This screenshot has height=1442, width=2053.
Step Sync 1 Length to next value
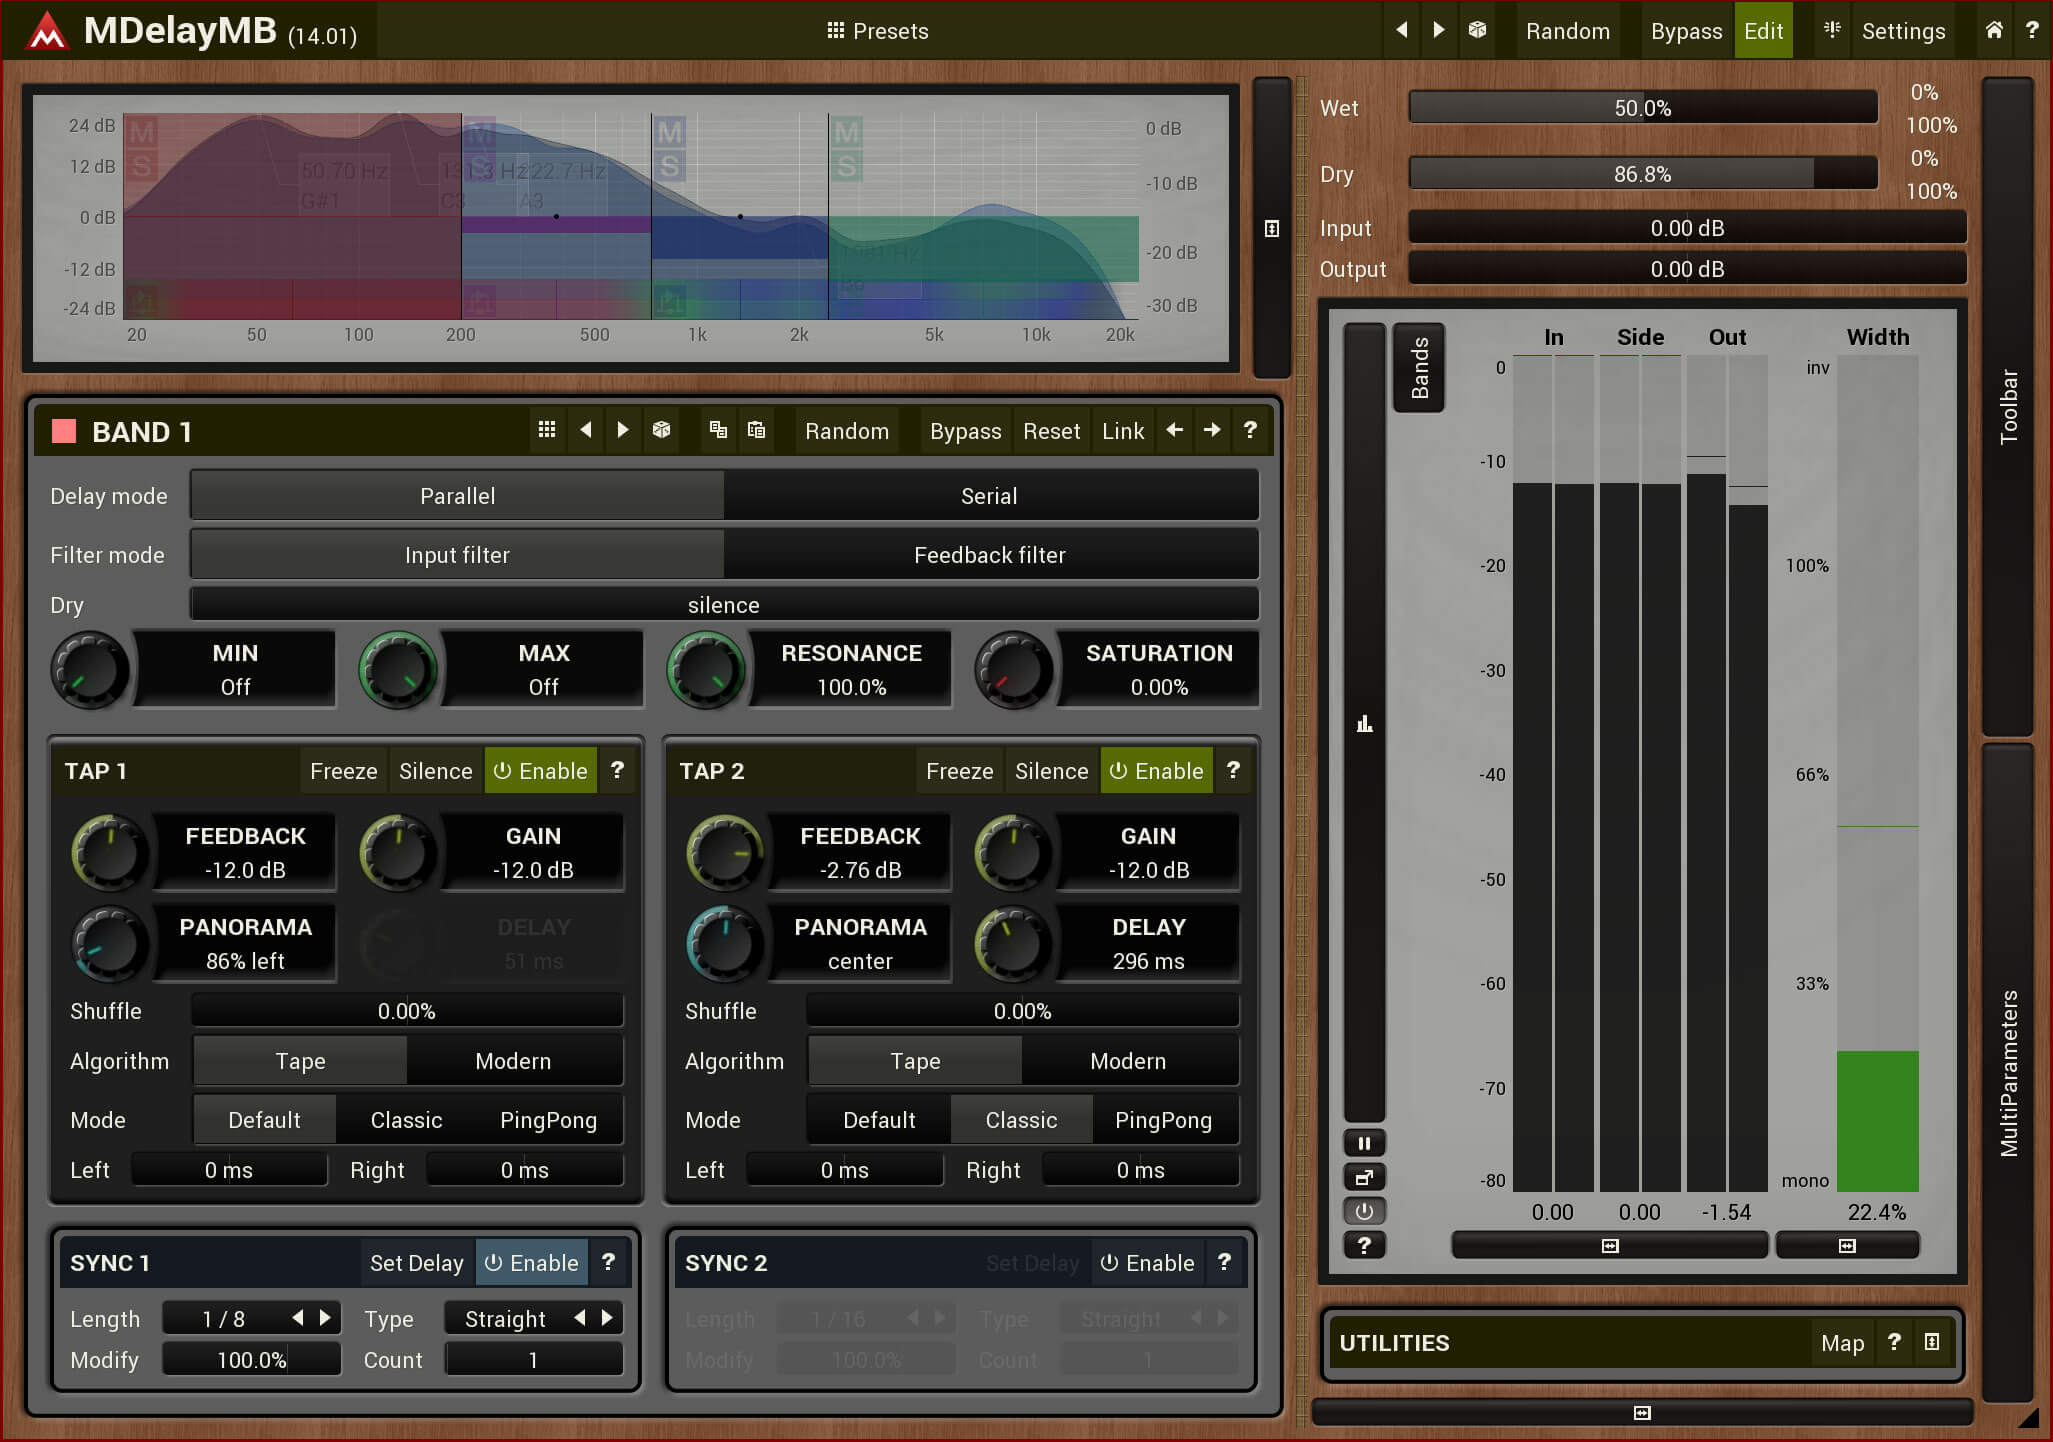[325, 1318]
